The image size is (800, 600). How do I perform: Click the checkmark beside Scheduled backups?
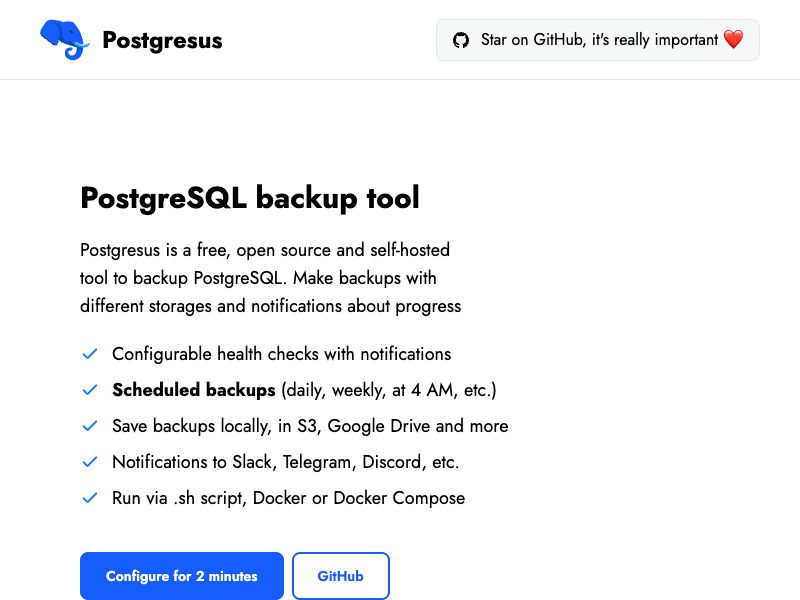tap(89, 390)
